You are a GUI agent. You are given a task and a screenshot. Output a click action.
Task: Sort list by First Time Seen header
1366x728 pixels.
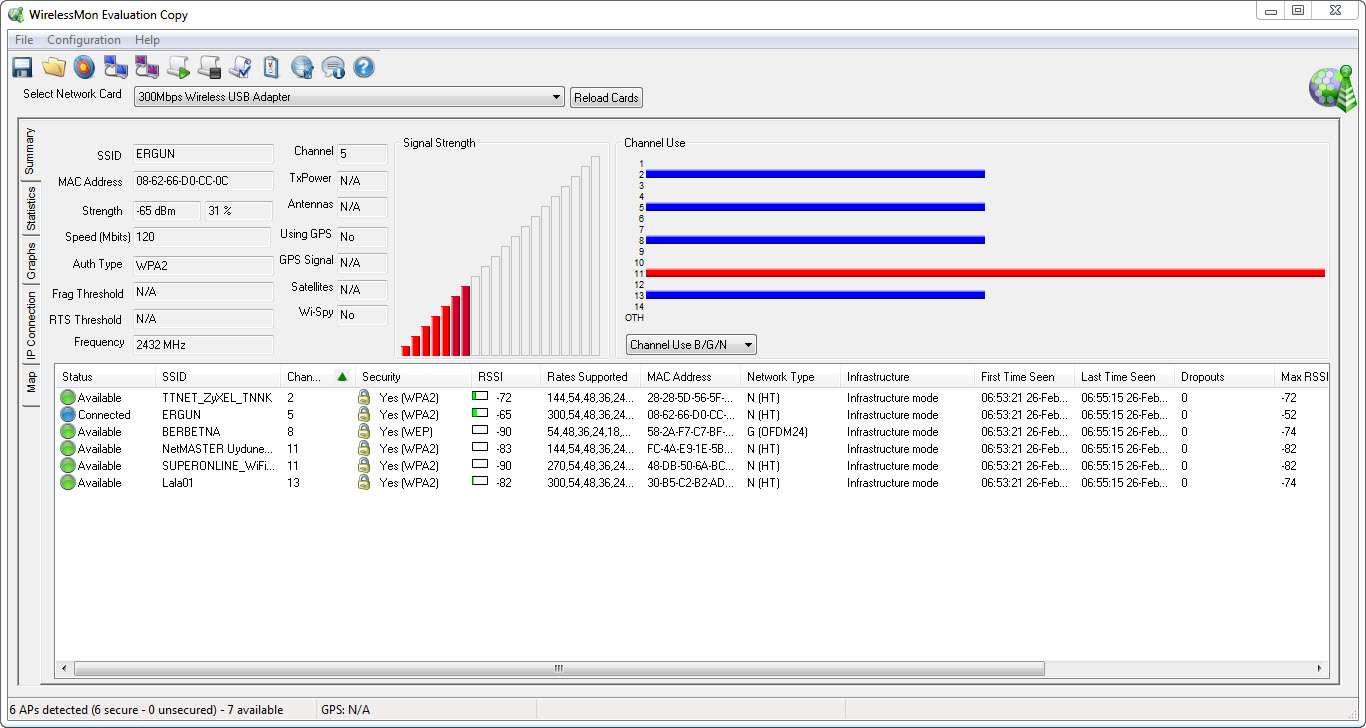coord(1024,377)
